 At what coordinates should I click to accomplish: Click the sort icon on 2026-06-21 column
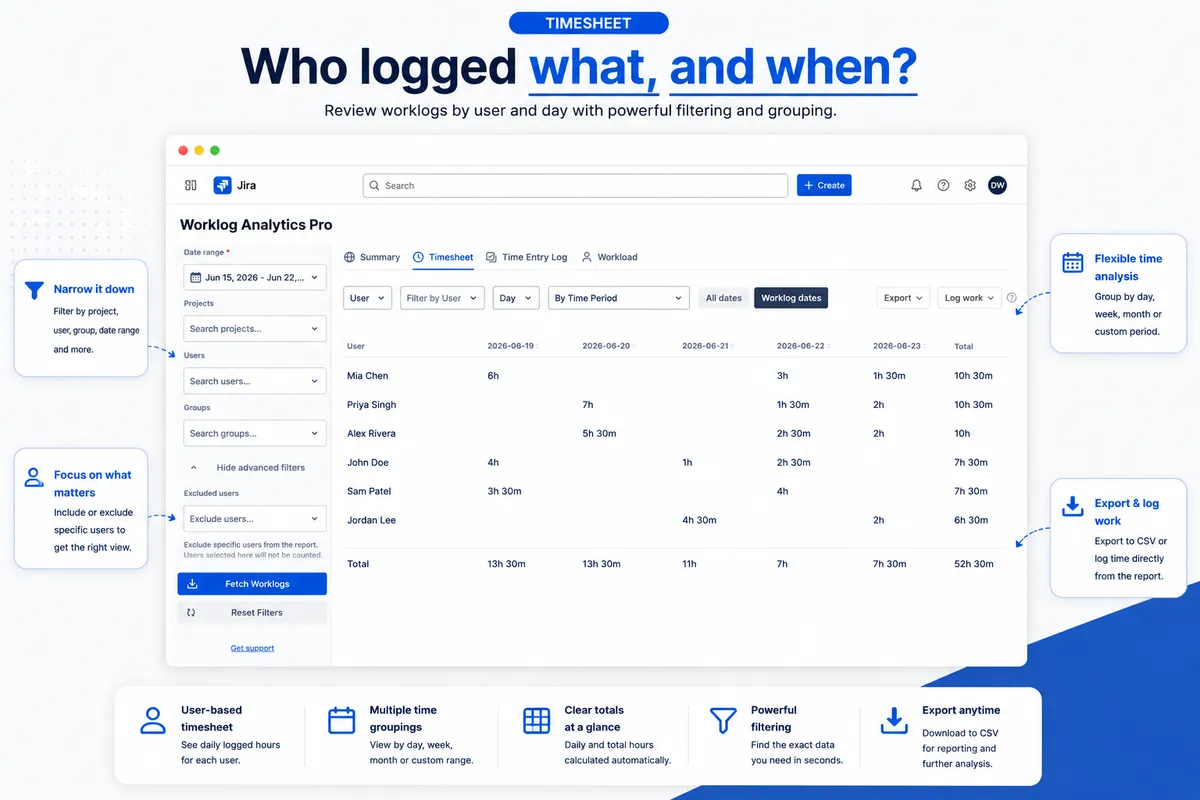pos(733,347)
